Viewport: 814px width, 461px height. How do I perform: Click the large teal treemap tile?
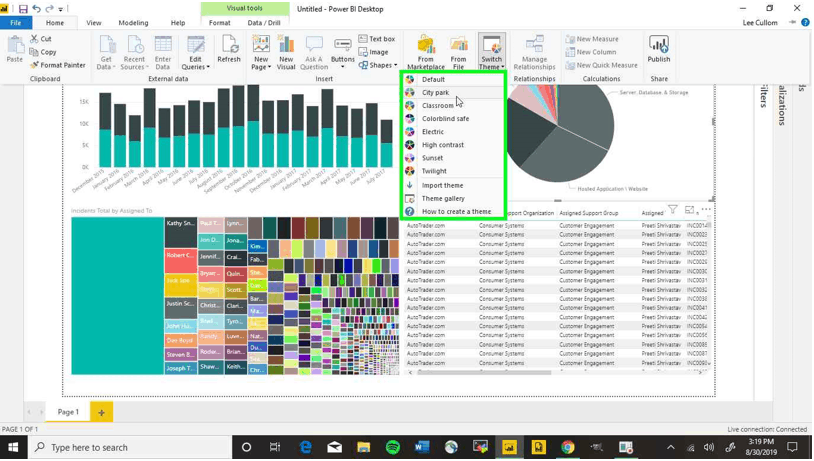pos(117,296)
